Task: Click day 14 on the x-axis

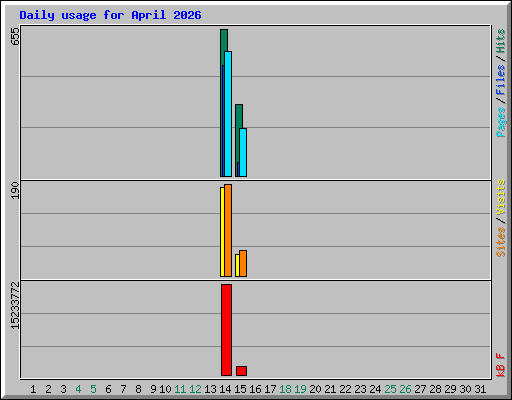Action: [x=225, y=389]
